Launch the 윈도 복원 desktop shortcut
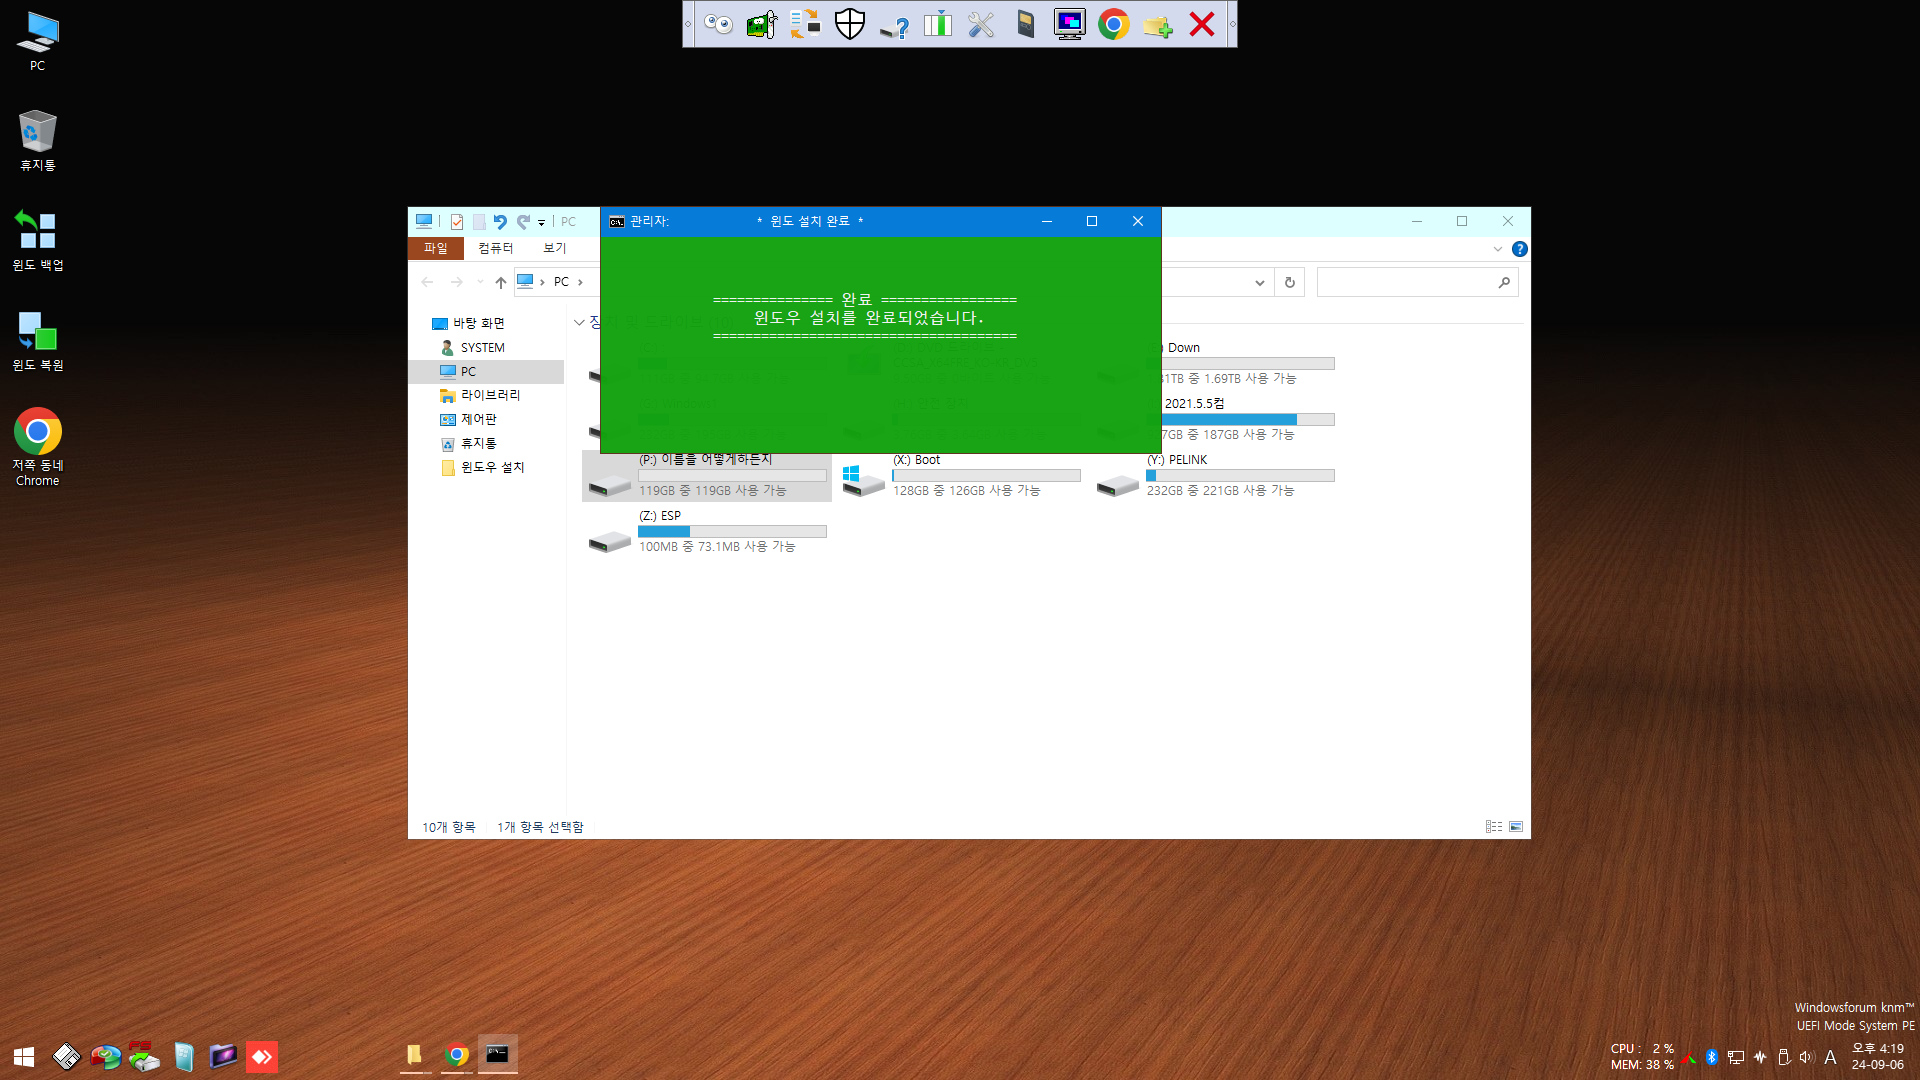Image resolution: width=1920 pixels, height=1080 pixels. (37, 341)
